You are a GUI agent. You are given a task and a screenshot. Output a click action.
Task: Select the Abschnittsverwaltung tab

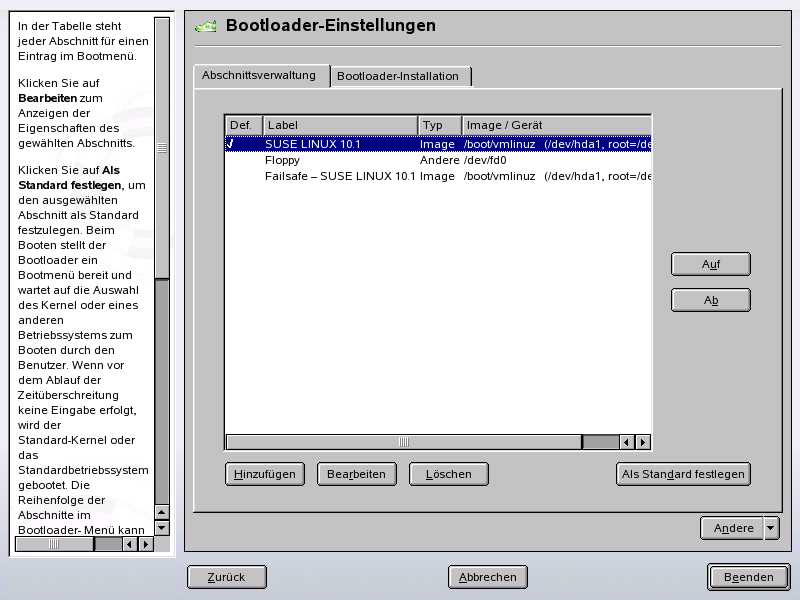(260, 74)
